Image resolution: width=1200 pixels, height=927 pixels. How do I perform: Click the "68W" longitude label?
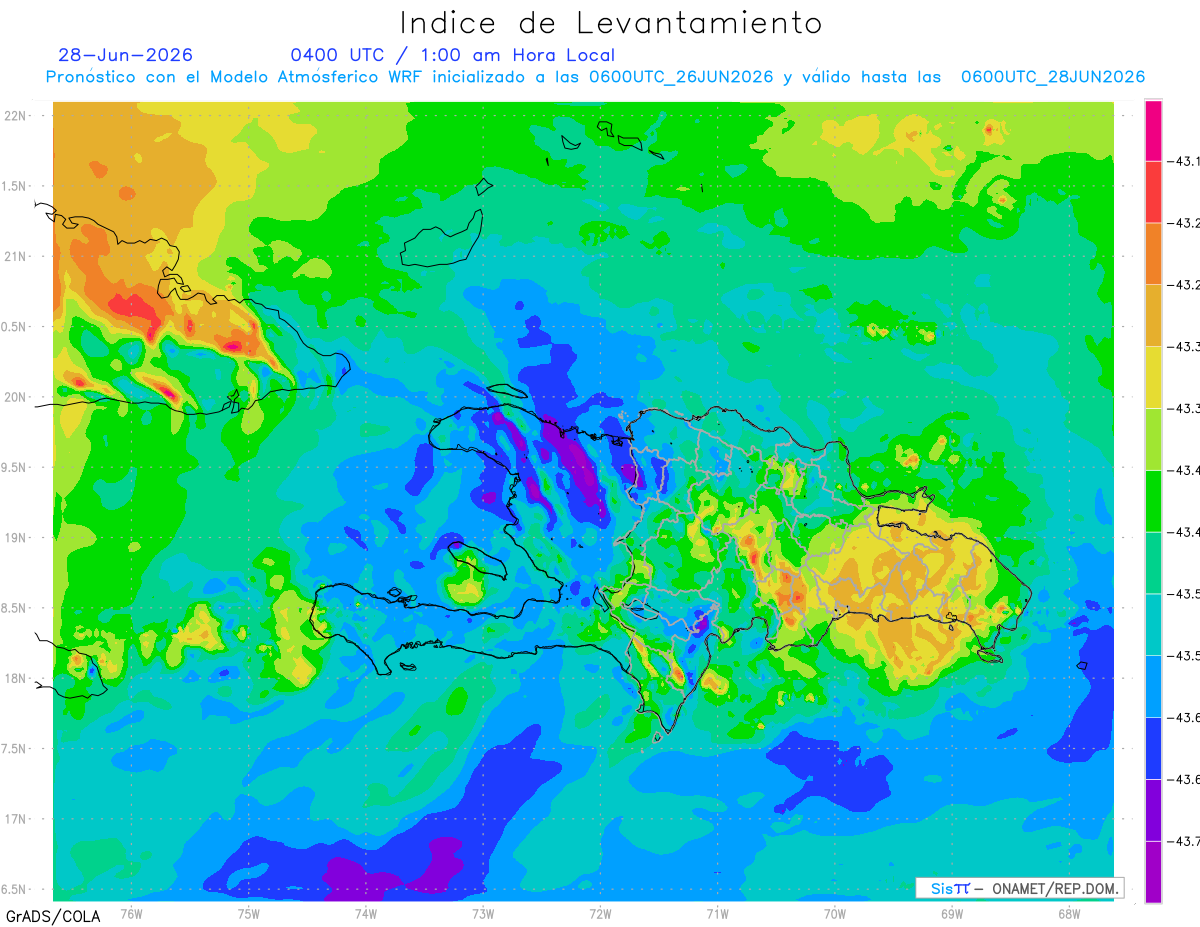[1068, 913]
